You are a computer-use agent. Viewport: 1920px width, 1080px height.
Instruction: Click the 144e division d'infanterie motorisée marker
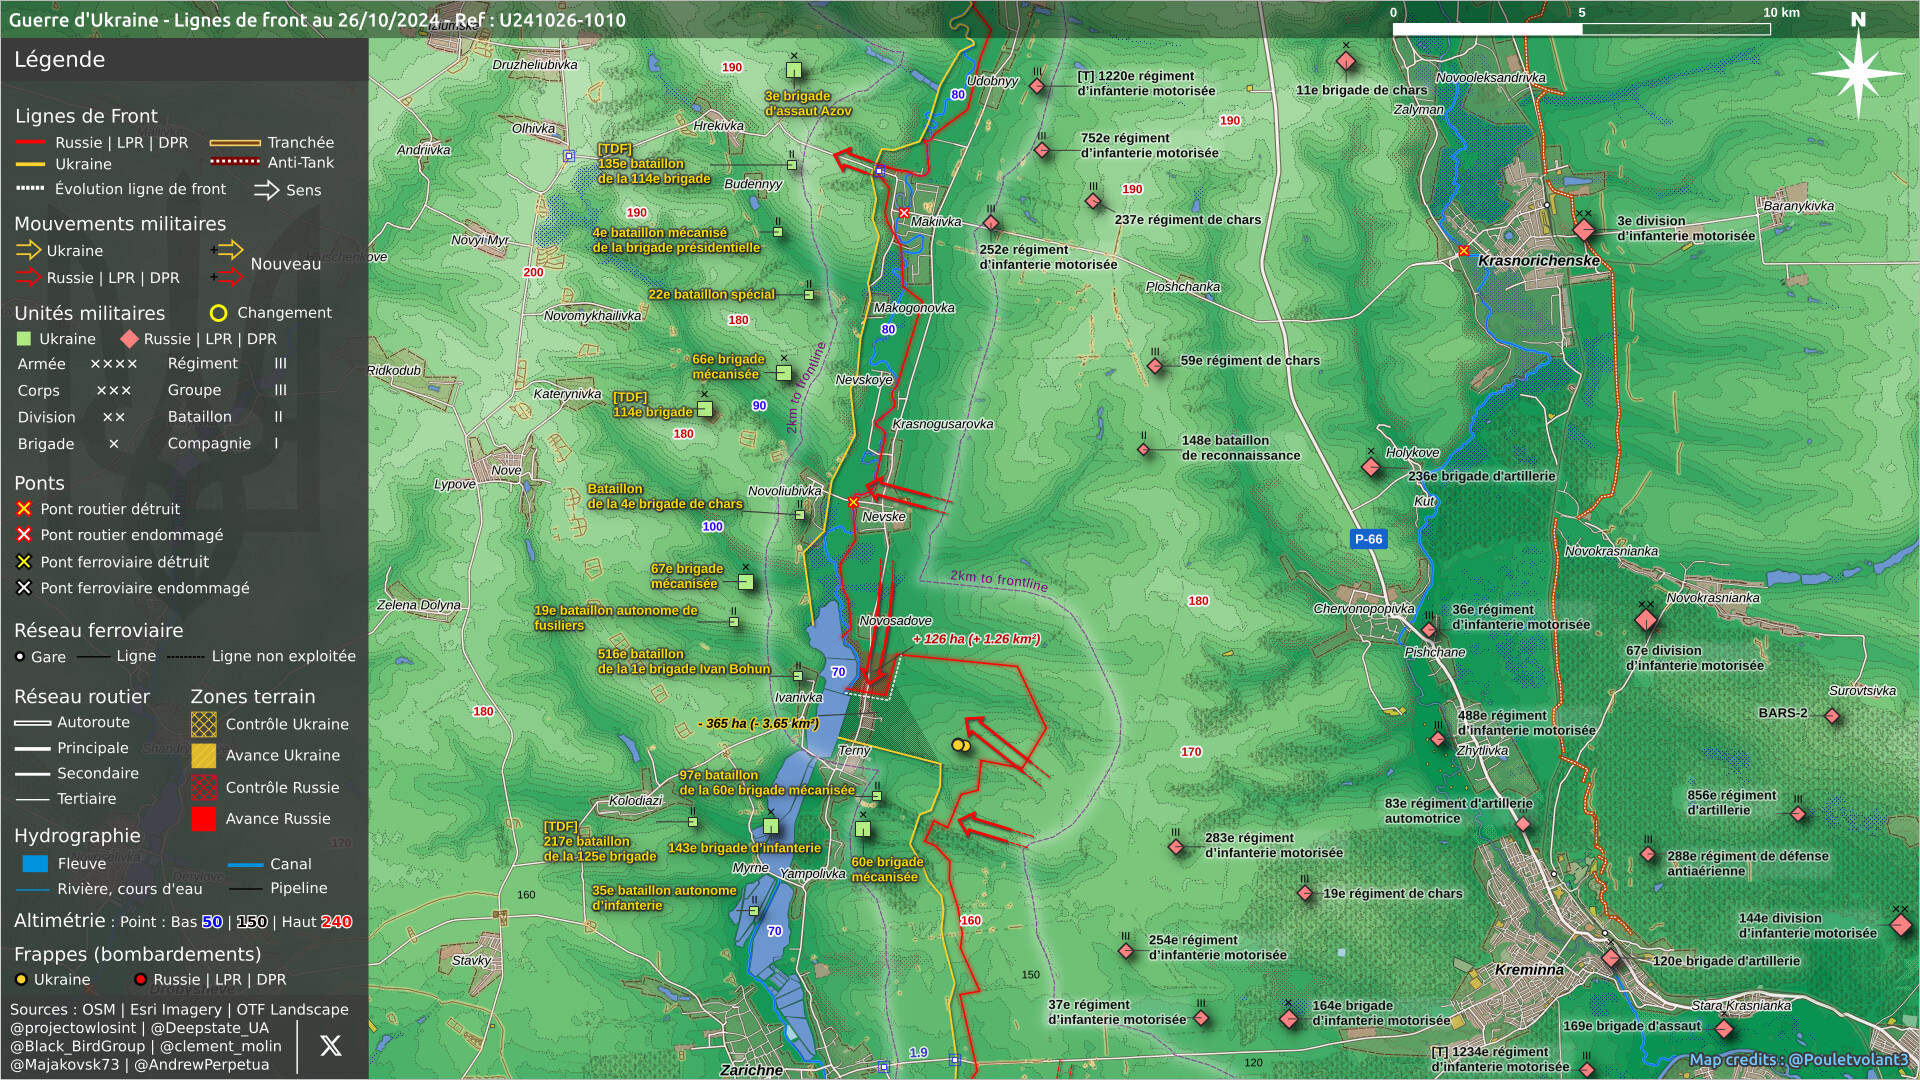(1901, 925)
